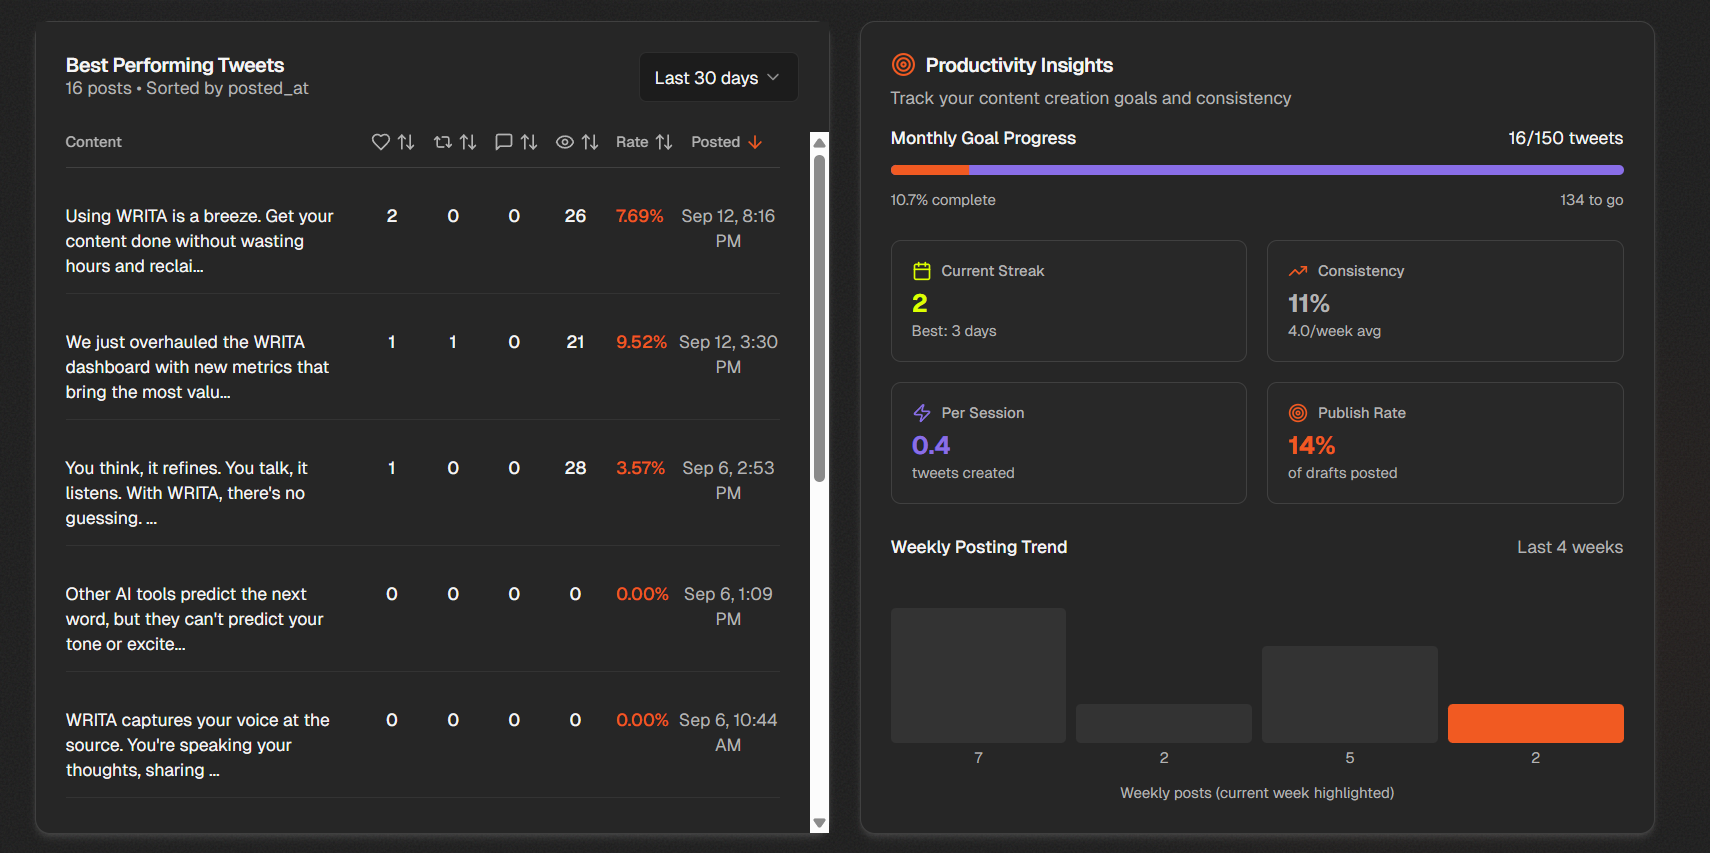Sort tweets by likes heart icon
Viewport: 1710px width, 853px height.
pyautogui.click(x=392, y=142)
